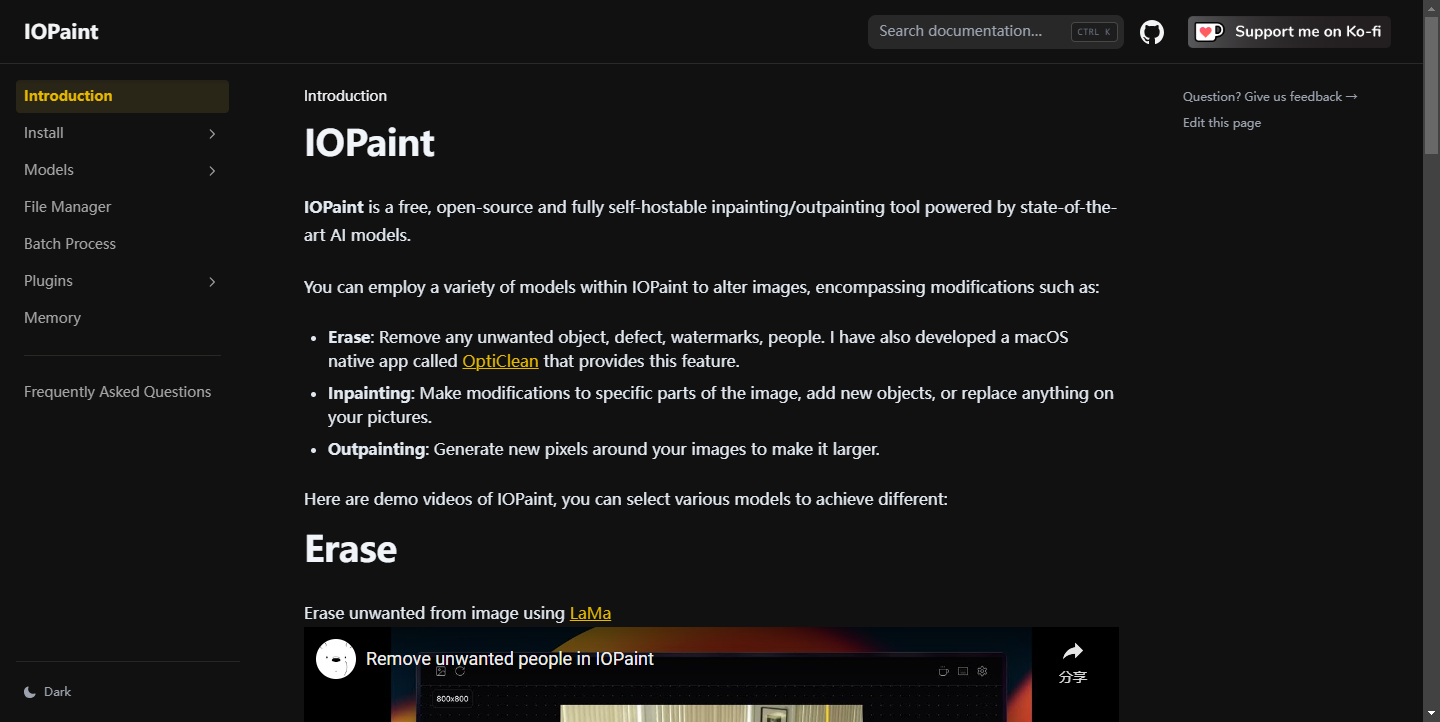Select Introduction in the sidebar
The height and width of the screenshot is (722, 1440).
point(122,96)
